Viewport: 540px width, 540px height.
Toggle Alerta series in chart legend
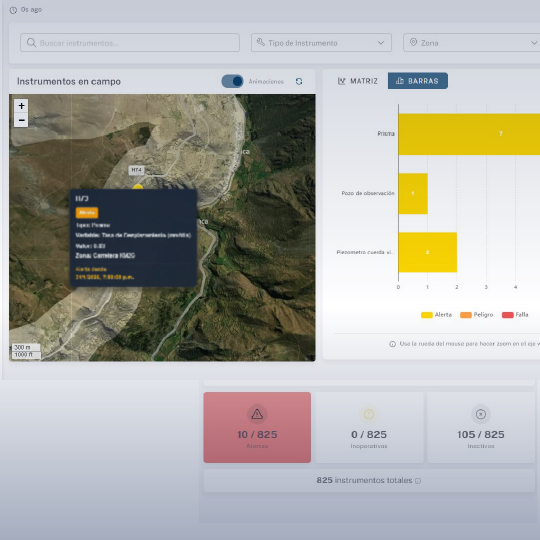tap(436, 315)
